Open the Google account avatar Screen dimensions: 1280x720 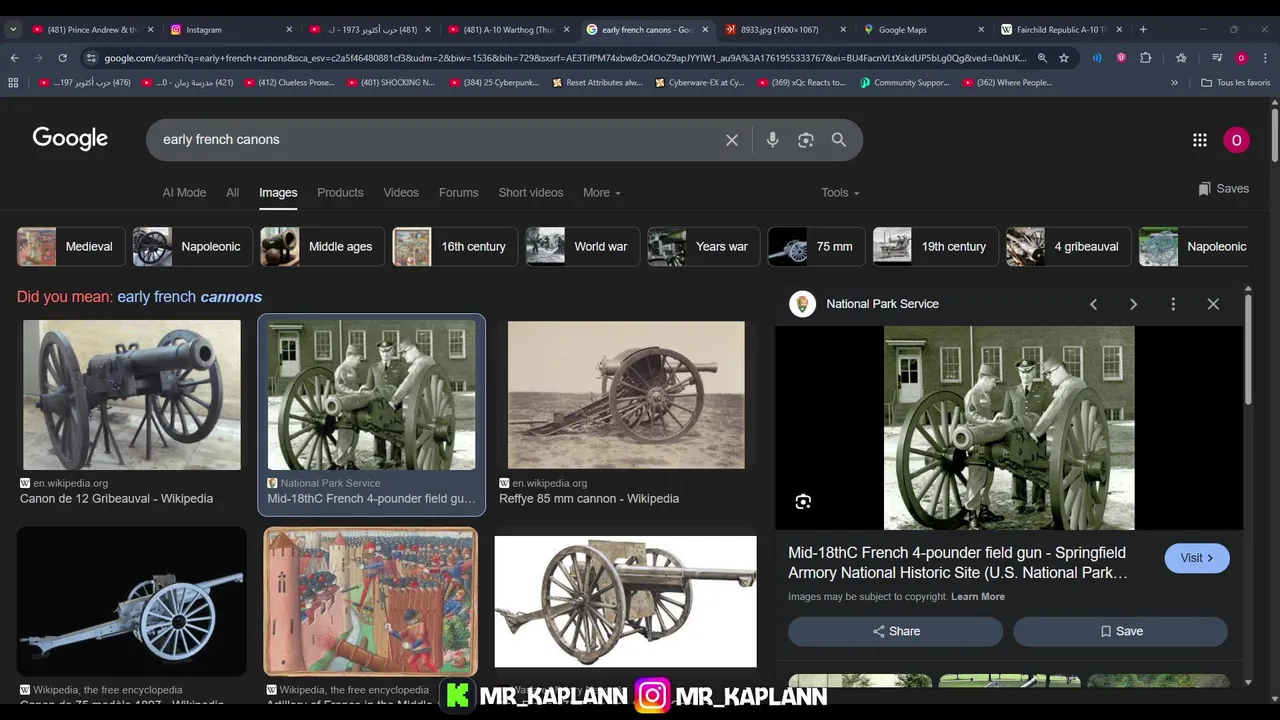1236,140
